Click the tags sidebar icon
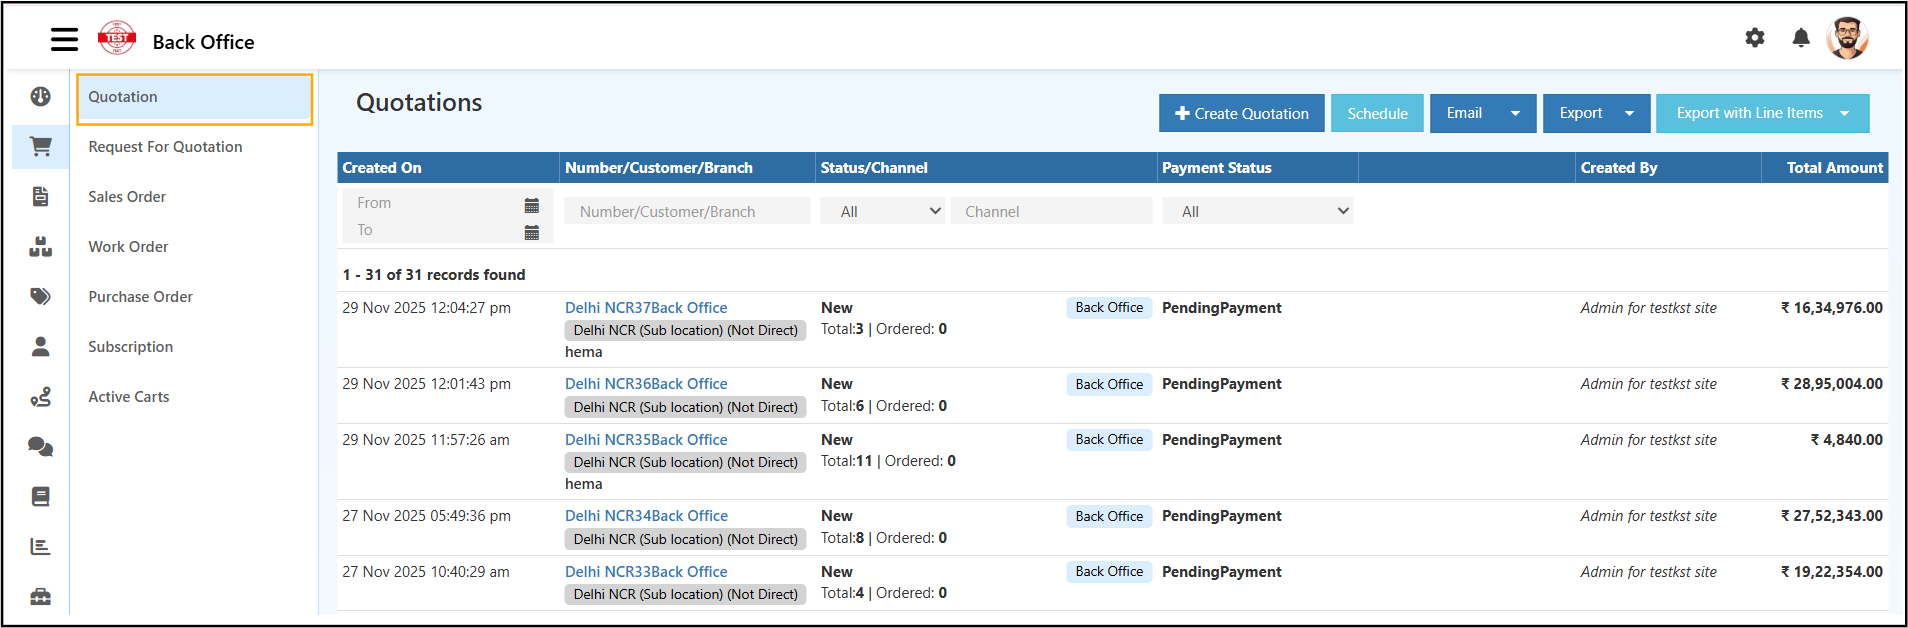1908x628 pixels. click(40, 297)
